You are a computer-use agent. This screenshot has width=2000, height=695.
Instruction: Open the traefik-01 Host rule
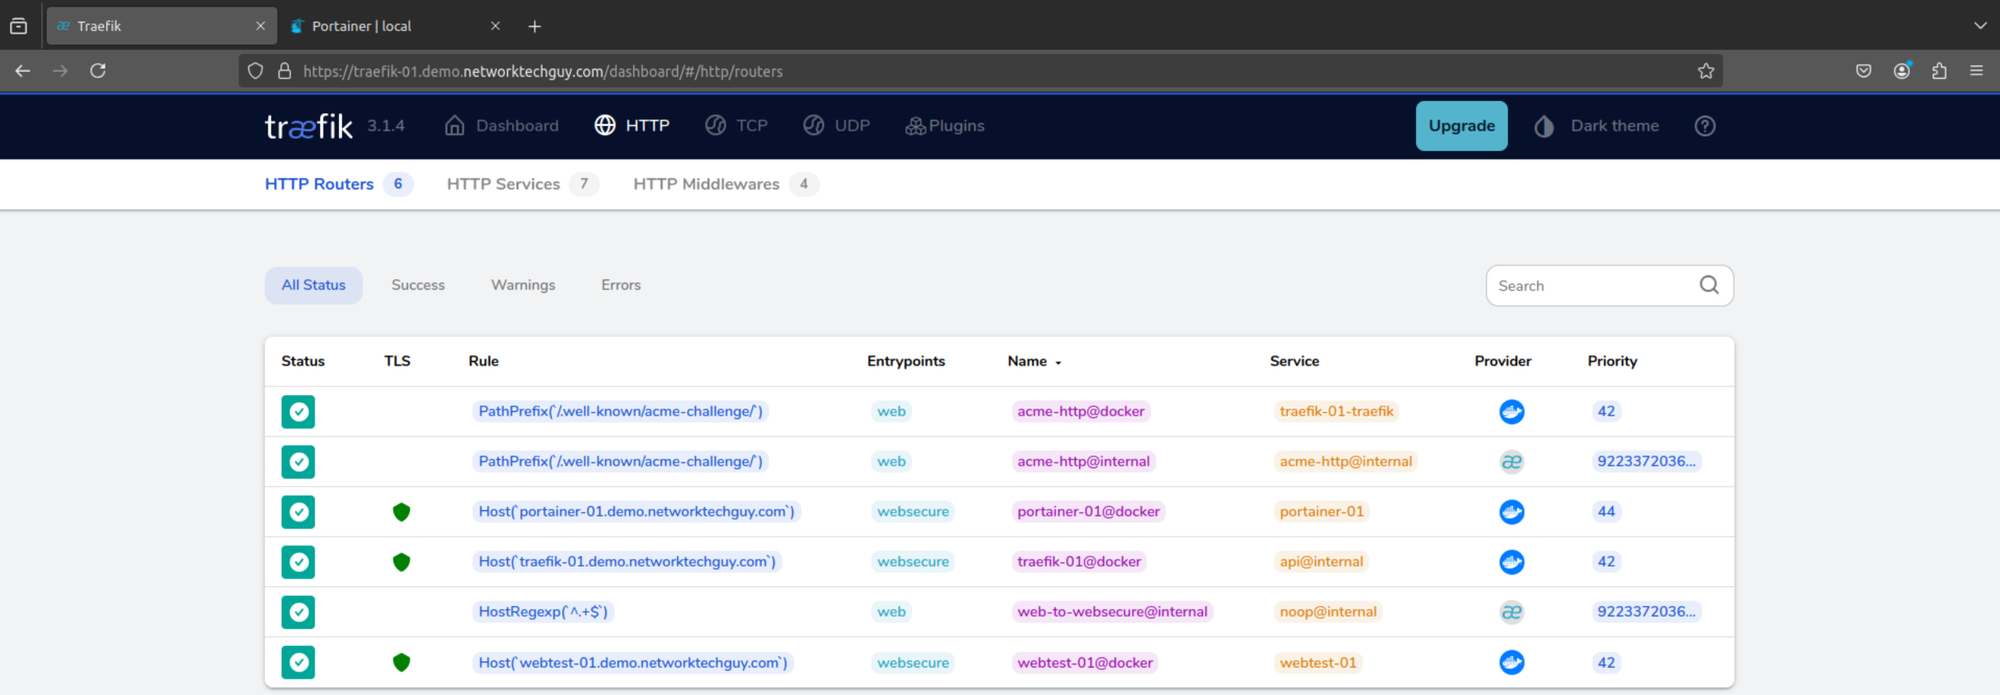[x=627, y=562]
